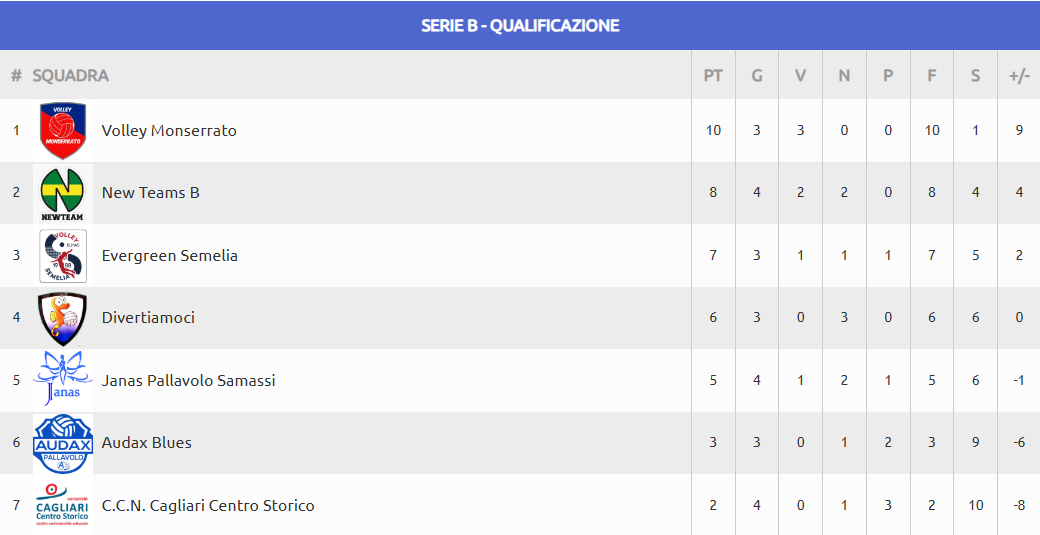Open the Evergreen Semelia team logo
Viewport: 1040px width, 535px height.
coord(63,255)
